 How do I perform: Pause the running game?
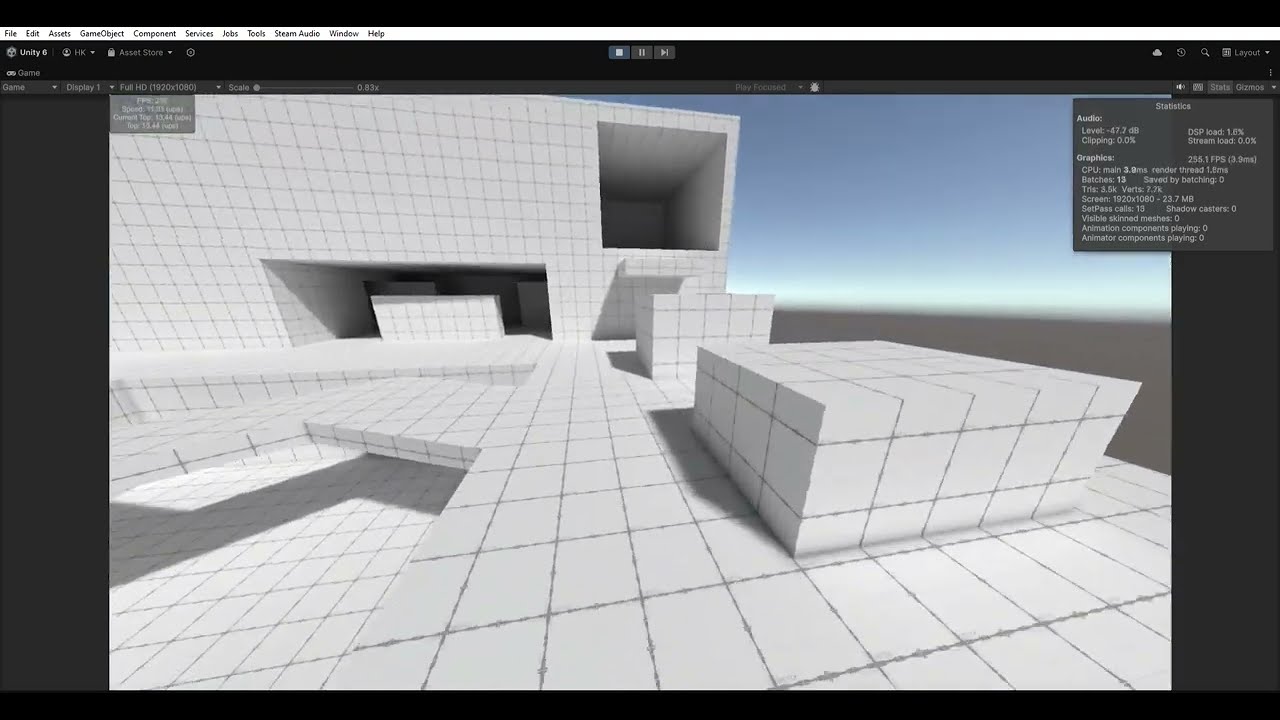coord(641,52)
